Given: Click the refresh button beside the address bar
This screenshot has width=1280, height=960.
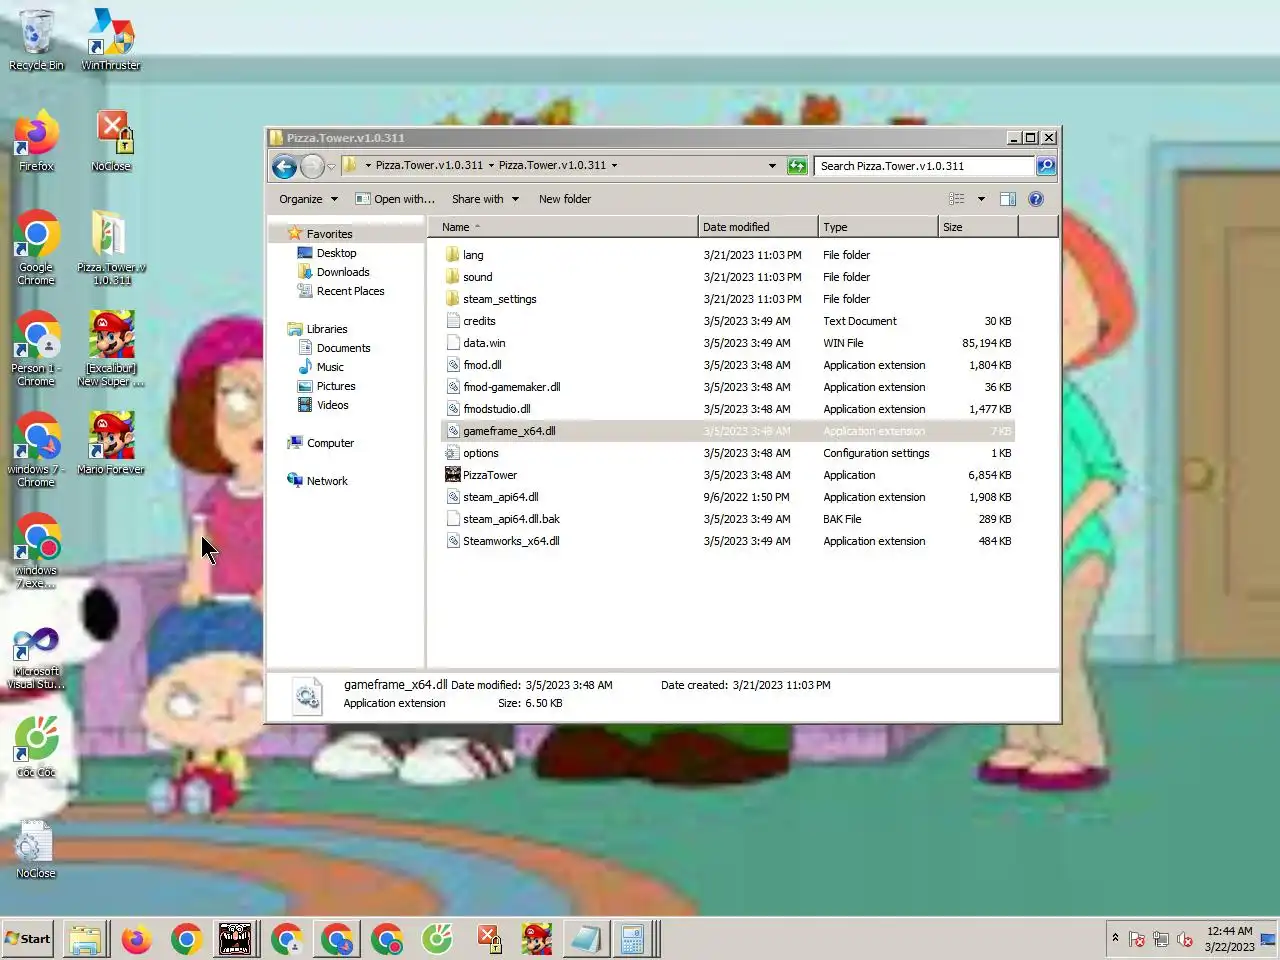Looking at the screenshot, I should tap(797, 166).
